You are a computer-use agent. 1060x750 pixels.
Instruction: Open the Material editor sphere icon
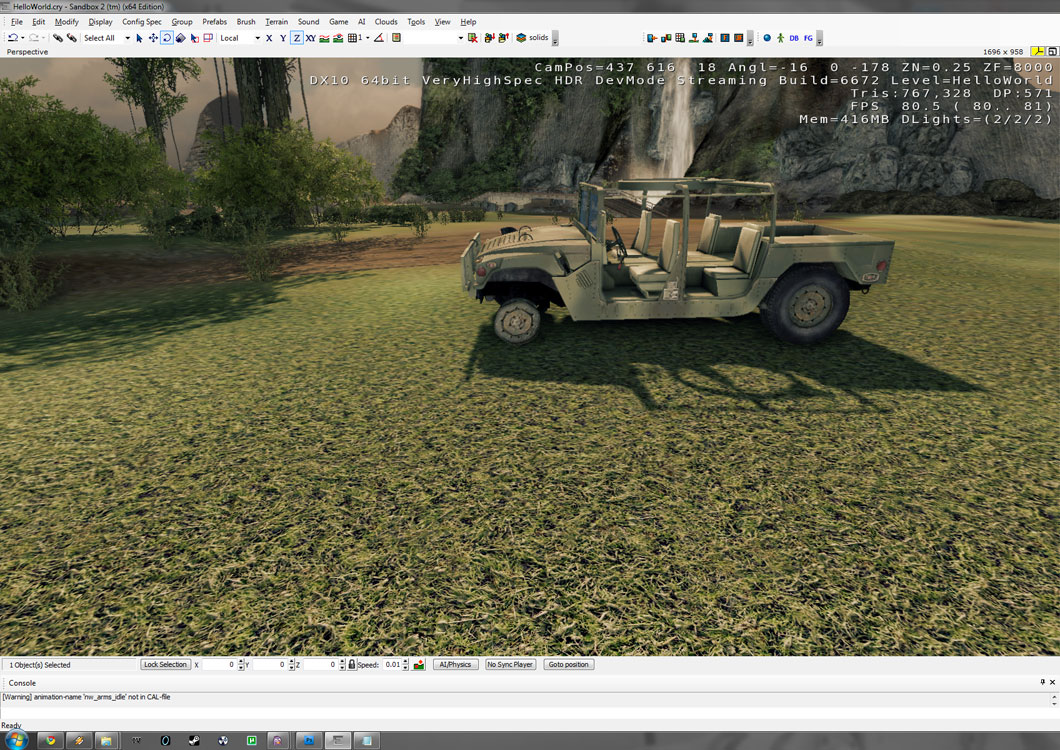(767, 38)
